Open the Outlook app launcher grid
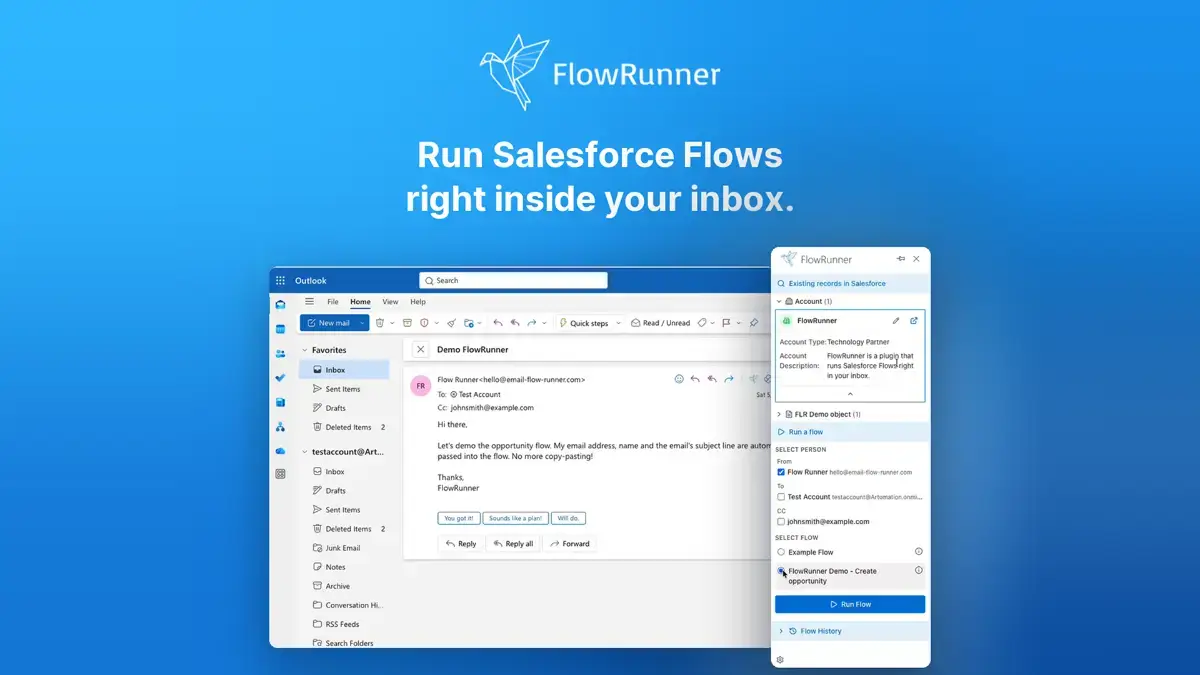The image size is (1200, 675). [x=280, y=281]
